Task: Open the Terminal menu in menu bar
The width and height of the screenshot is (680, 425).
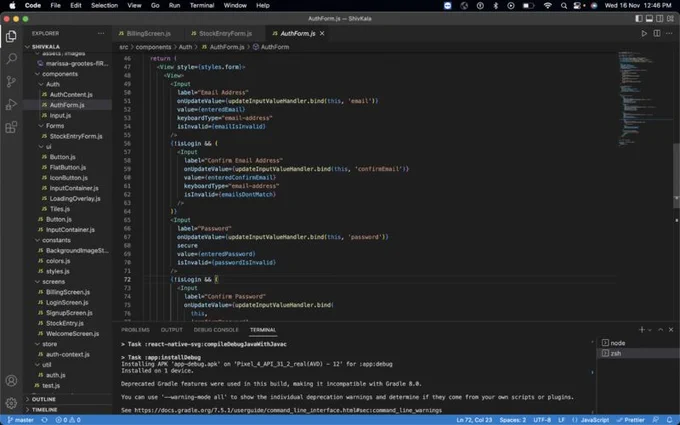Action: point(202,6)
